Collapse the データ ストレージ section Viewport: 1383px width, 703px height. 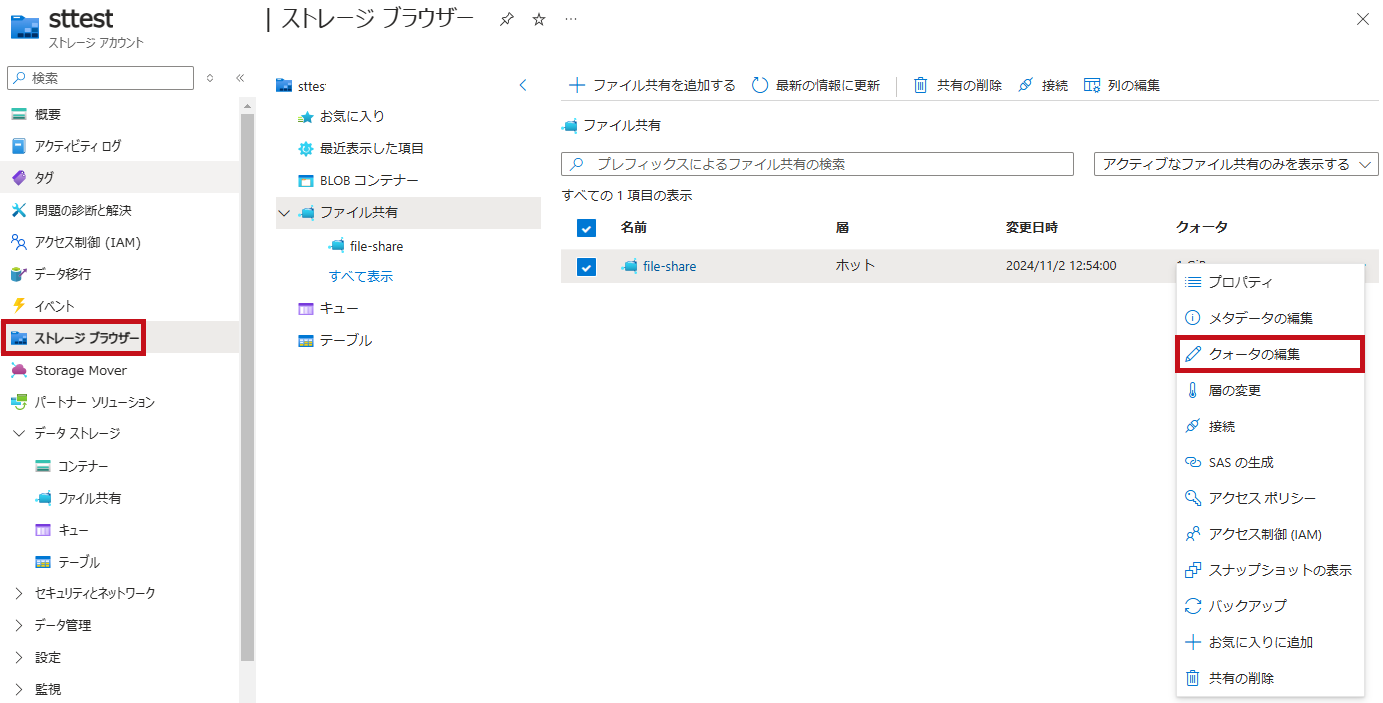point(19,433)
